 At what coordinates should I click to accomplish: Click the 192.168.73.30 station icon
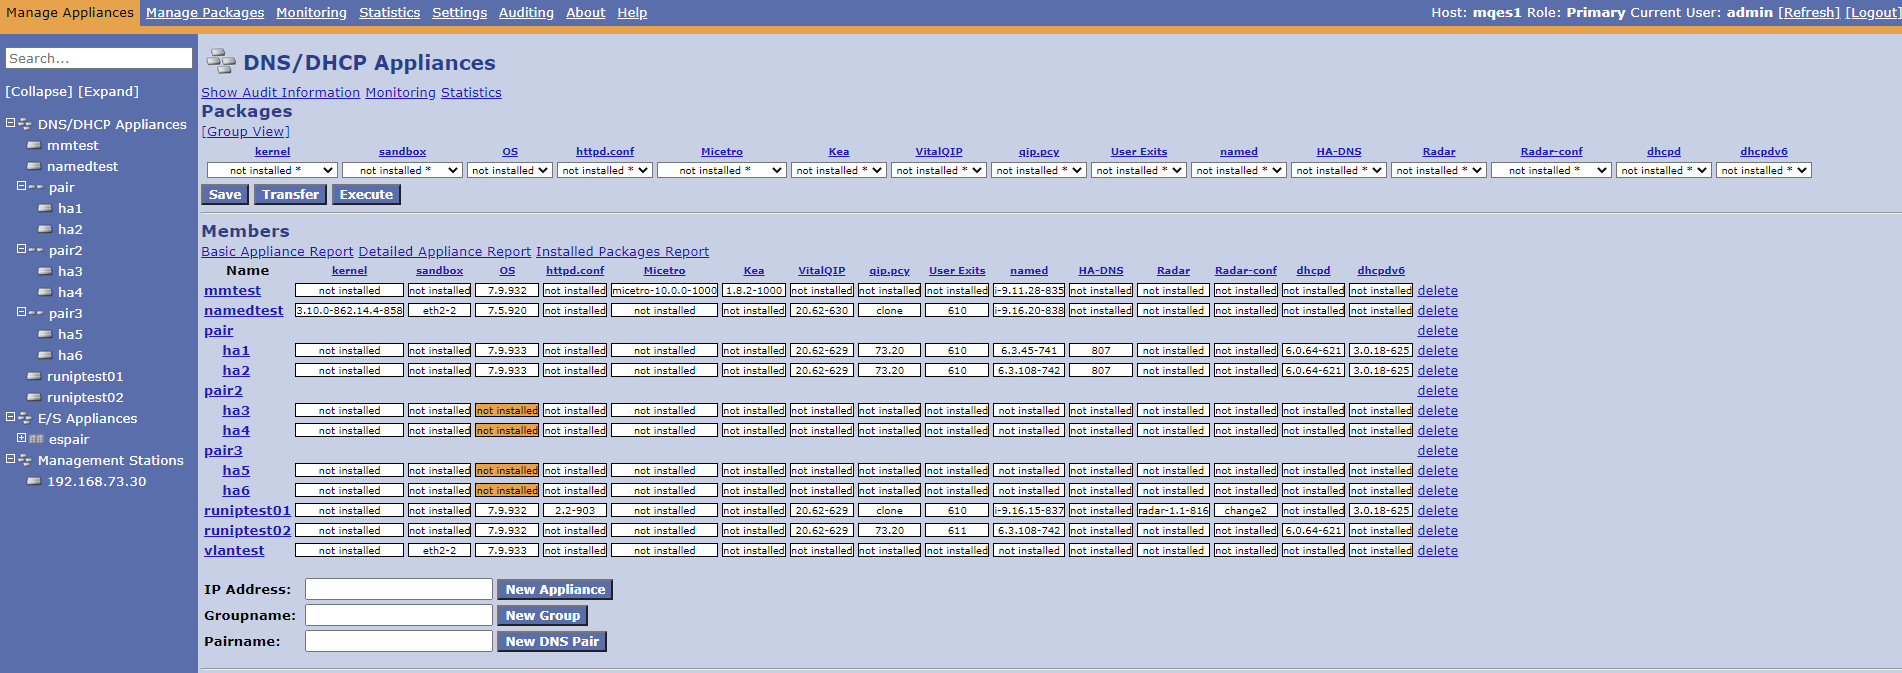coord(34,481)
